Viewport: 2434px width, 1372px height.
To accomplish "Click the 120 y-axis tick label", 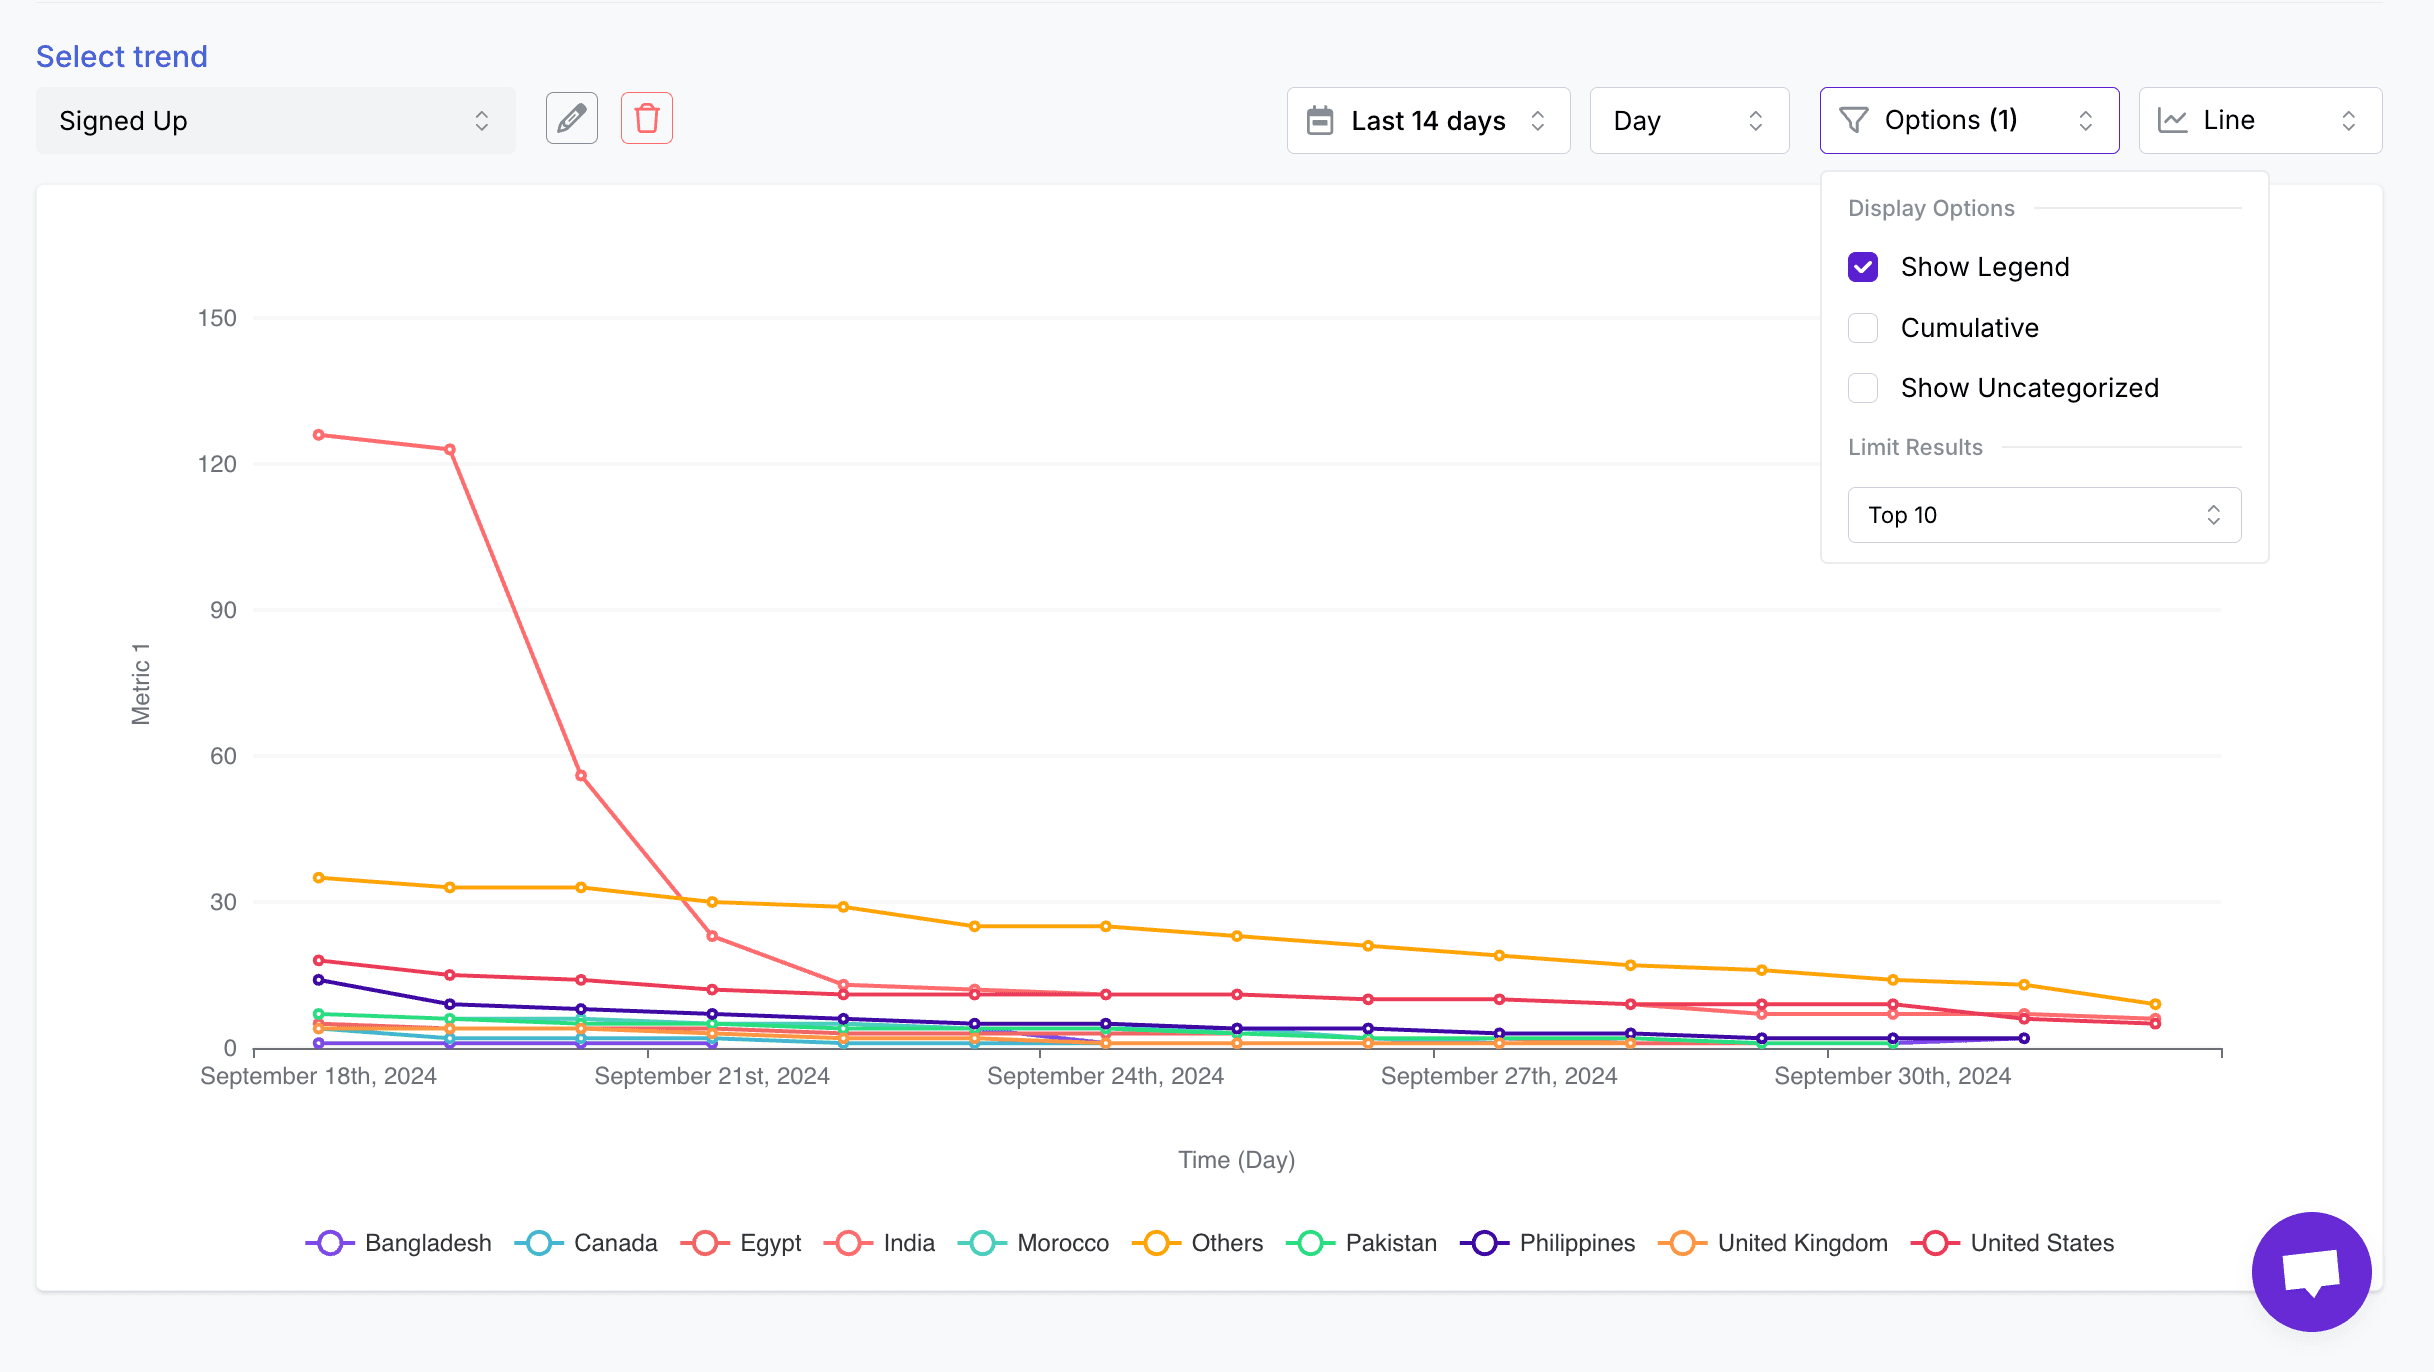I will click(217, 464).
